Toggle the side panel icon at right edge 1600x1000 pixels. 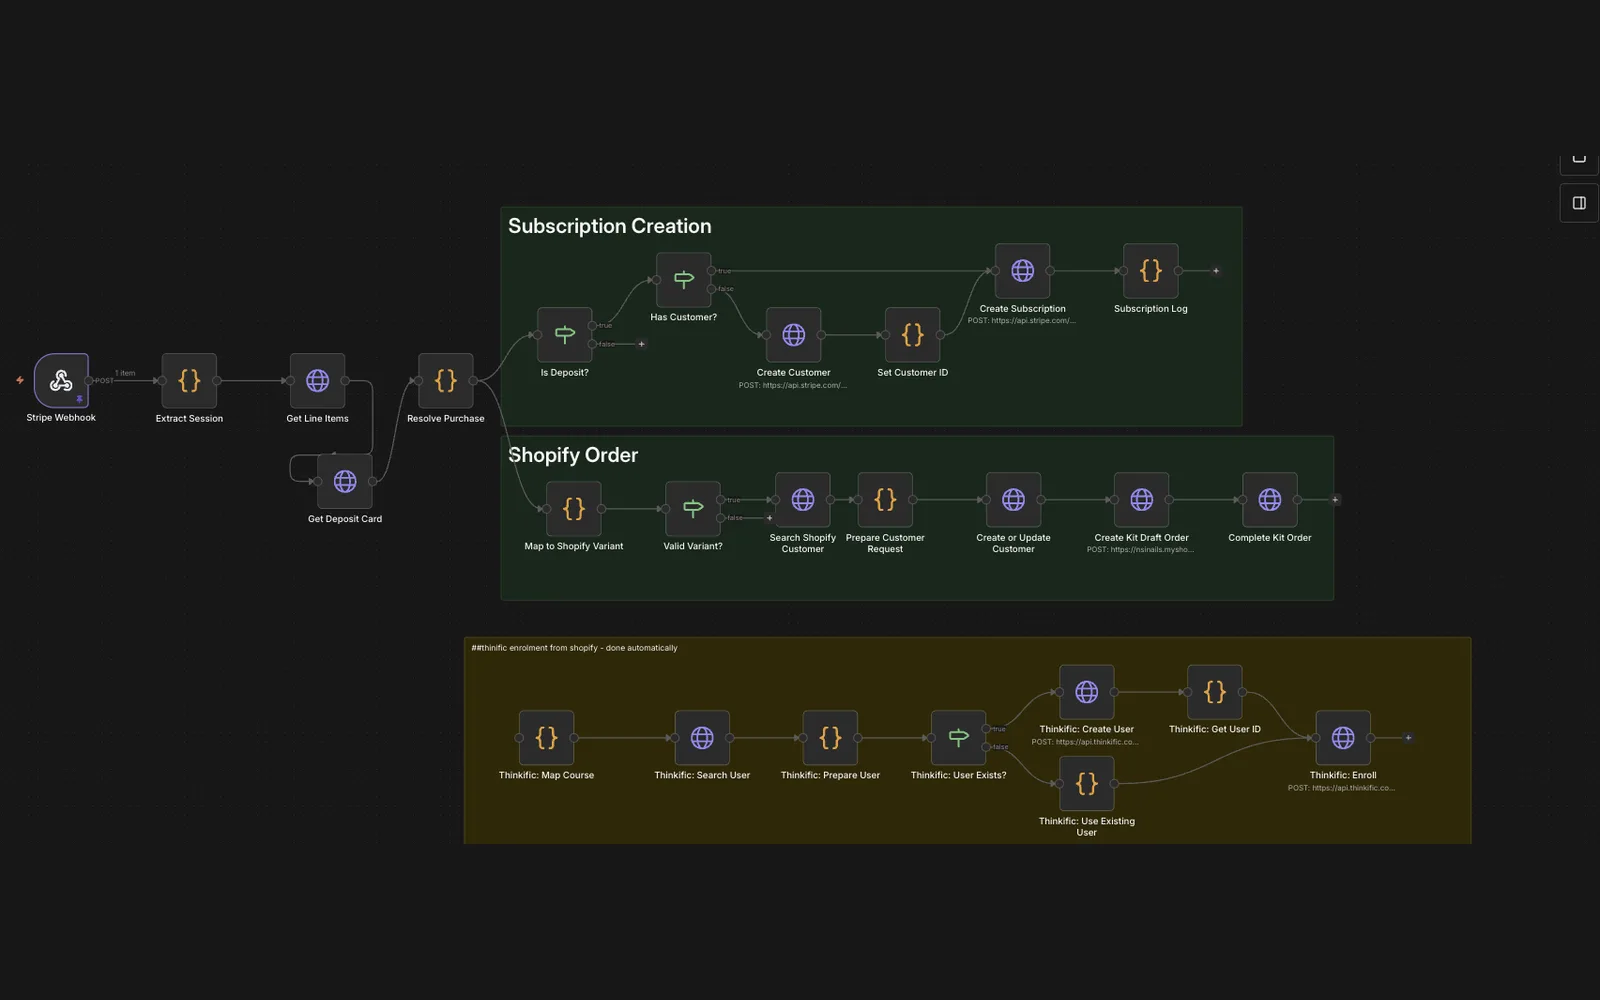click(1579, 203)
